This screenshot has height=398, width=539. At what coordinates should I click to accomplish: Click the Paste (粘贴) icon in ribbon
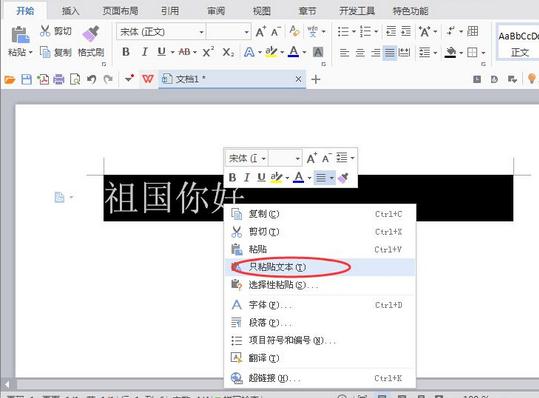coord(20,34)
